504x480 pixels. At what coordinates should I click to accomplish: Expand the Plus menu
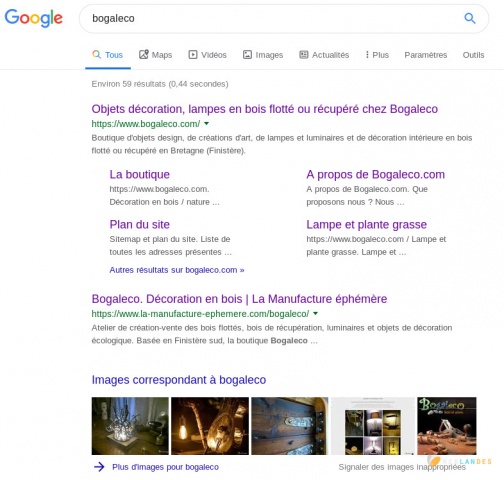tap(377, 55)
